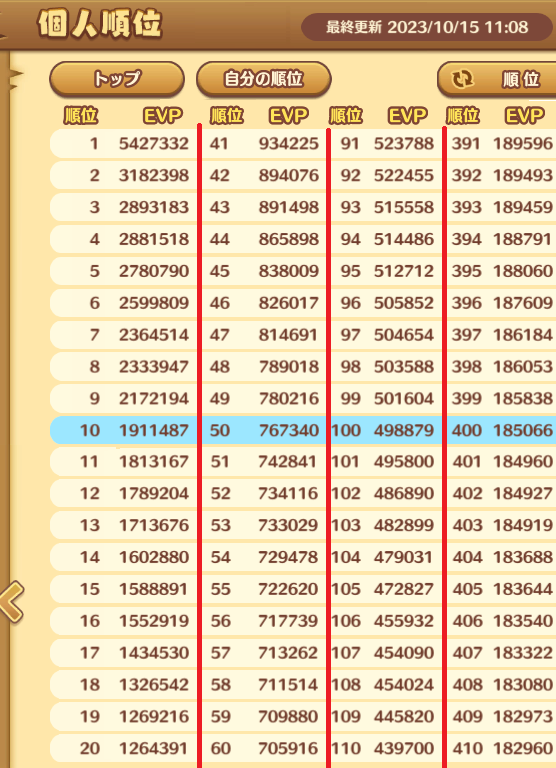The image size is (556, 768).
Task: Click rank 391 entry 189596
Action: (502, 144)
